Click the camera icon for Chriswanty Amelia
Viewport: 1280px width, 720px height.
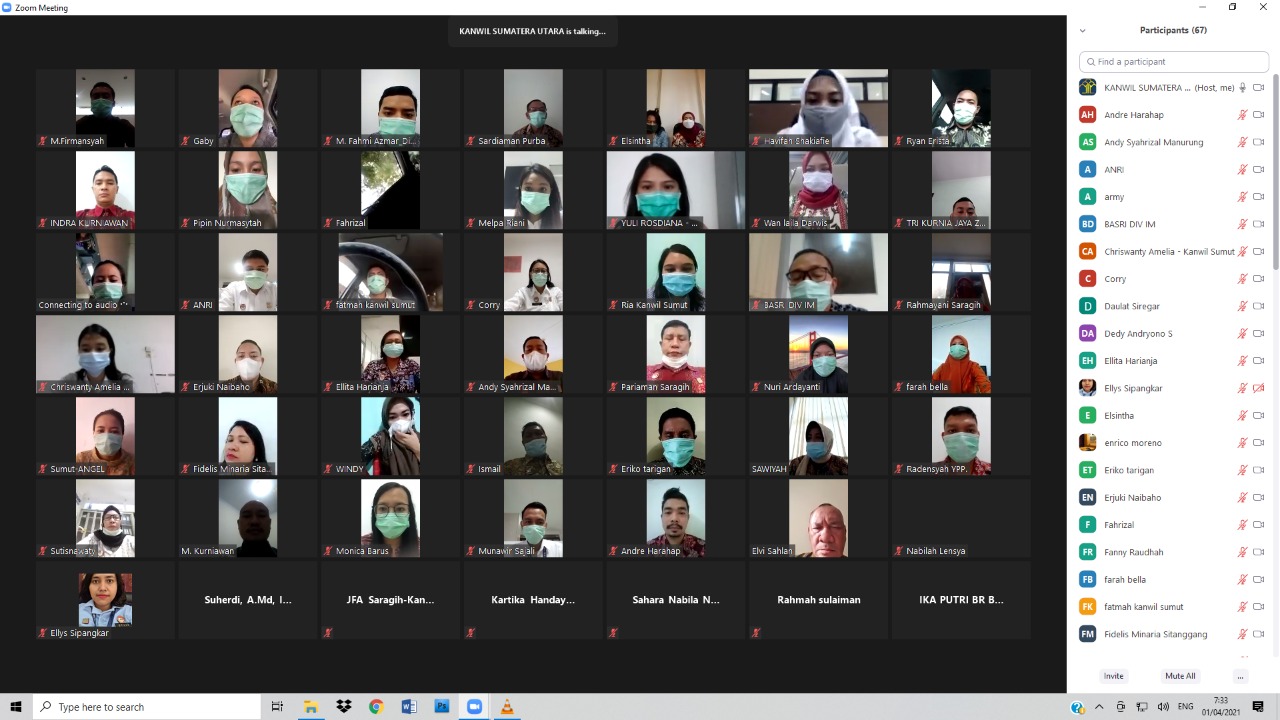(1259, 251)
